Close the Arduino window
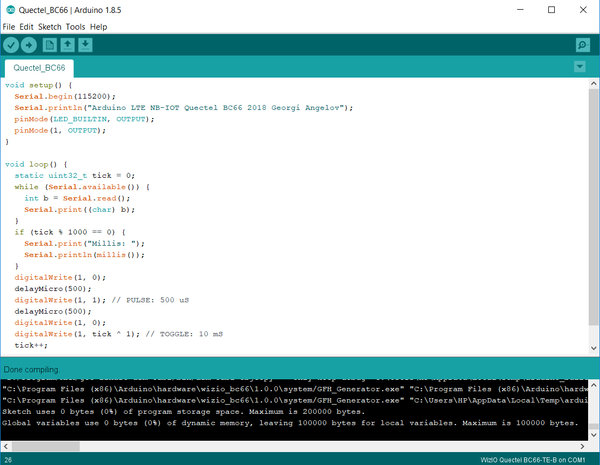The width and height of the screenshot is (600, 465). (583, 10)
